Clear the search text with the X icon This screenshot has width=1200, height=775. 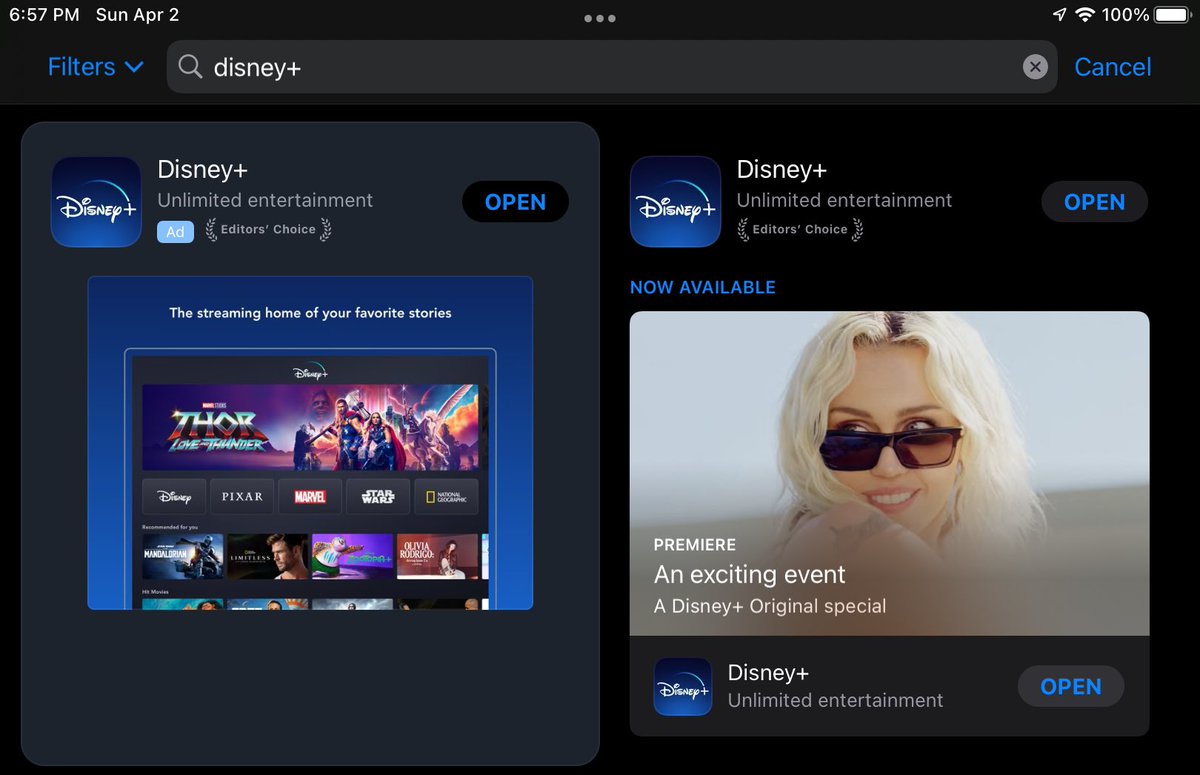1035,67
